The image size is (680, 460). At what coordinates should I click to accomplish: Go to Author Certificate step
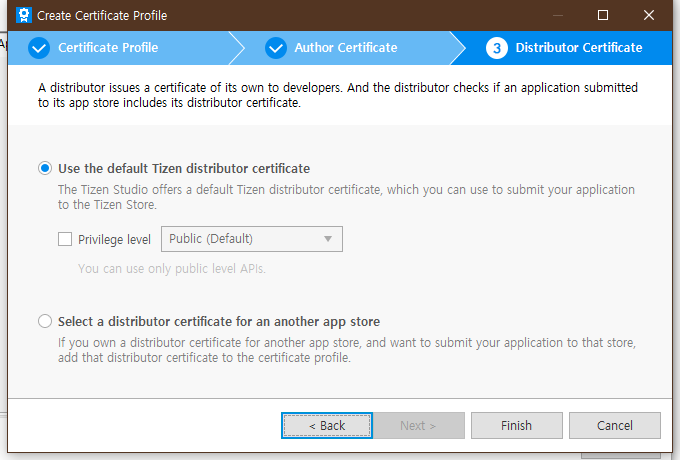tap(346, 48)
